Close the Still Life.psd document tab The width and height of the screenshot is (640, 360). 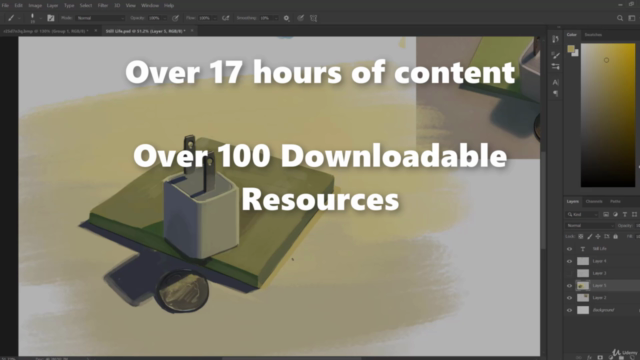192,31
